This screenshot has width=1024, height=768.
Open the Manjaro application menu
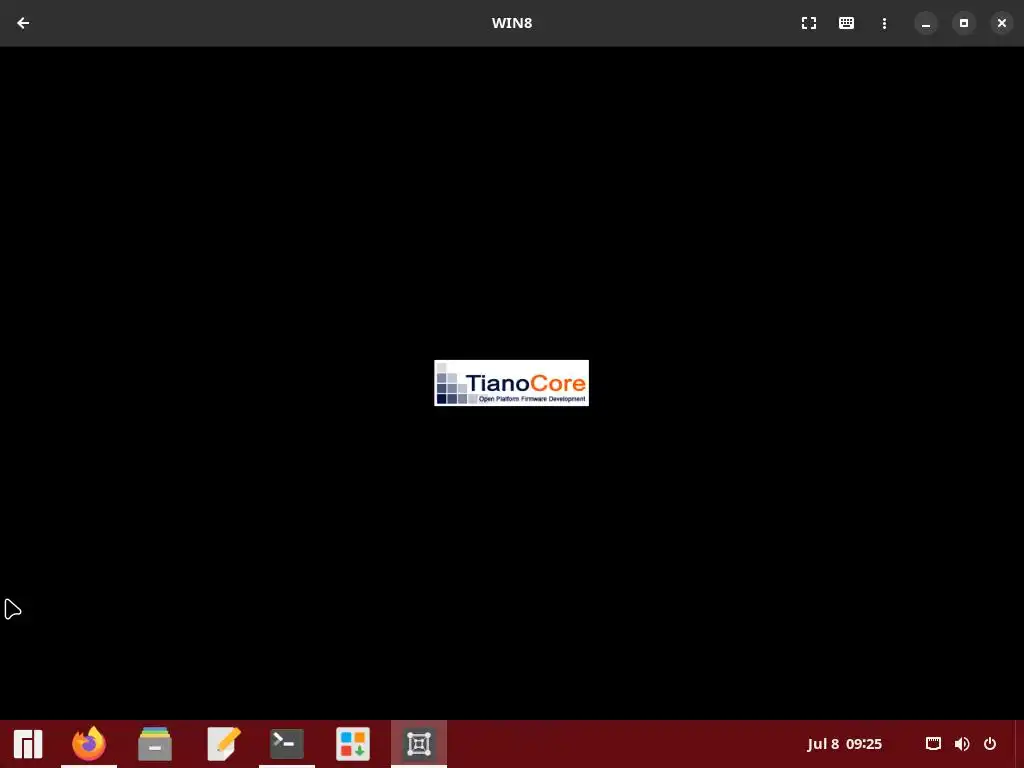[x=27, y=744]
